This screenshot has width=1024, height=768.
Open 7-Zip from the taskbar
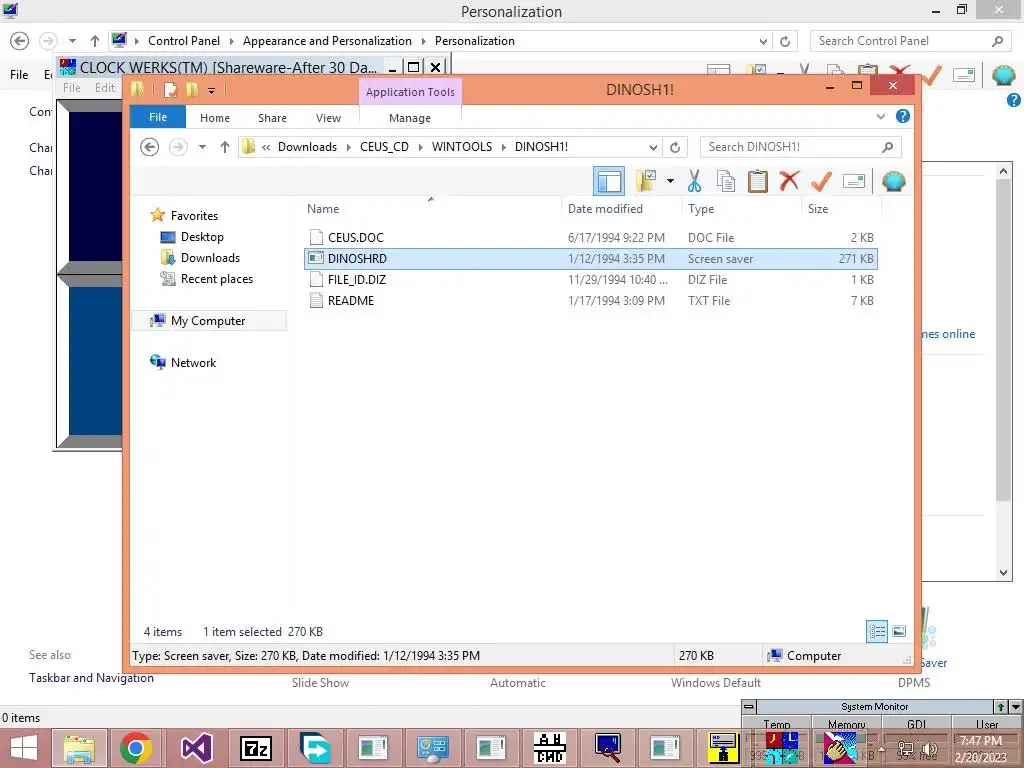[x=256, y=748]
